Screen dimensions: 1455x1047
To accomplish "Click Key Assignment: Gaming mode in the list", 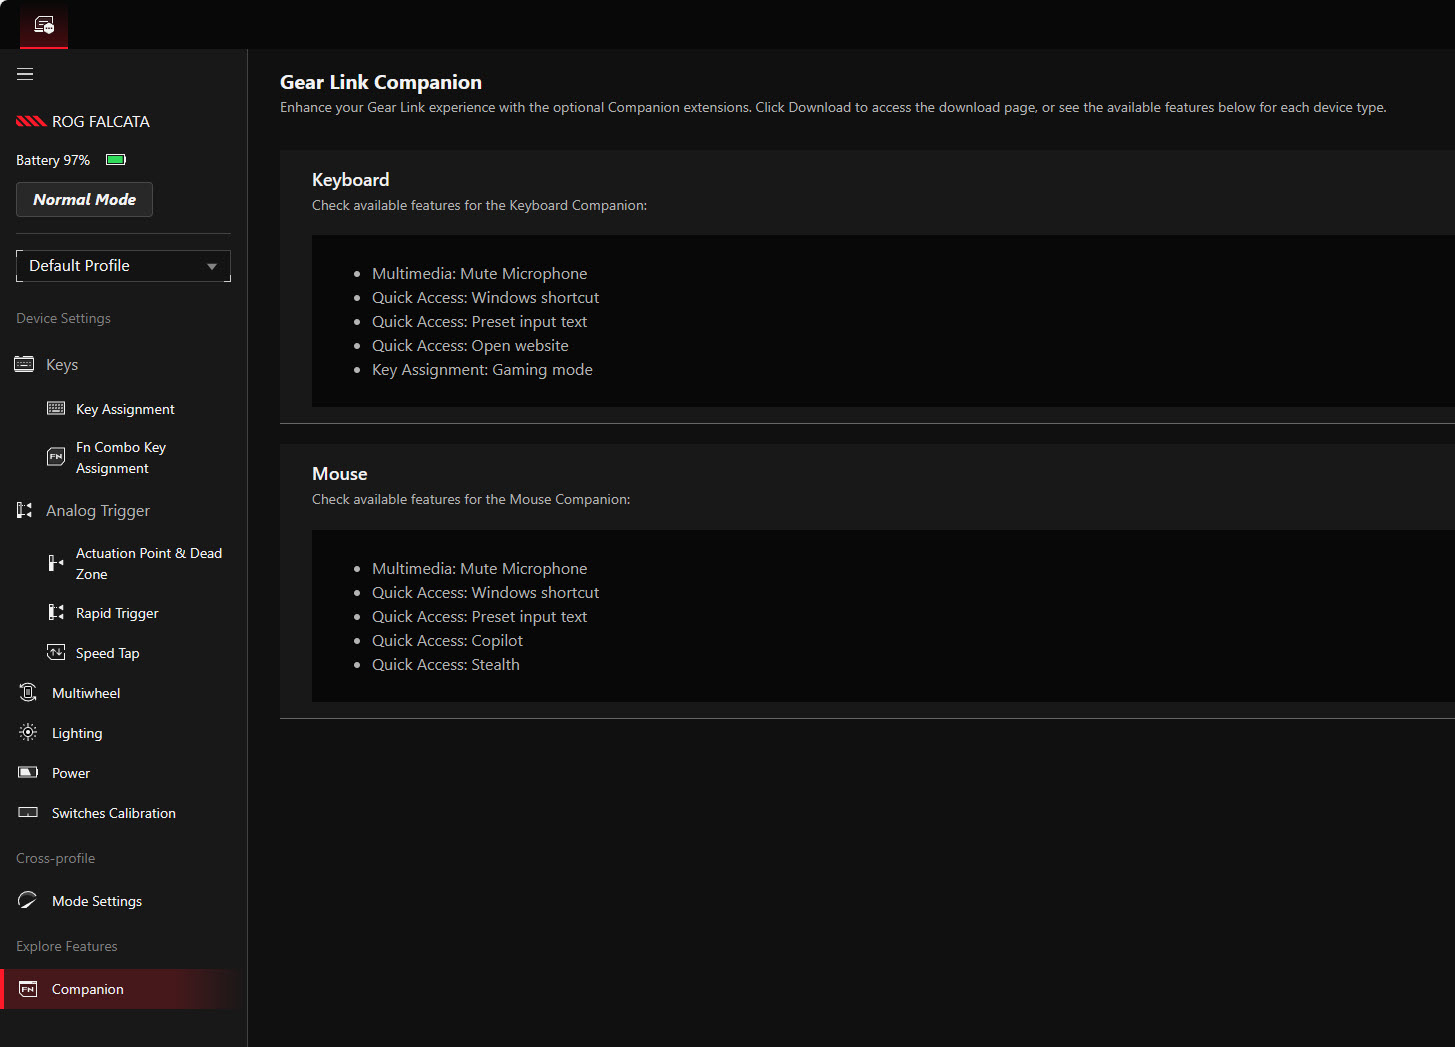I will tap(482, 370).
